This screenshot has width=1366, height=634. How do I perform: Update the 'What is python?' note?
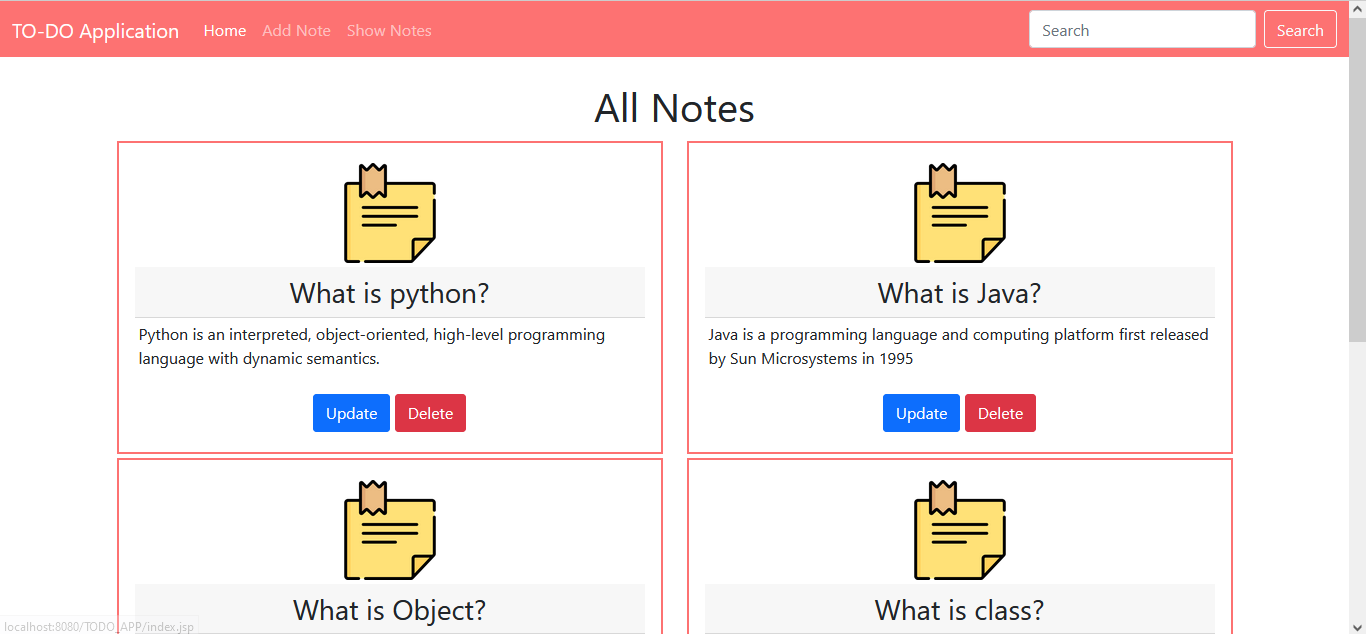tap(351, 414)
